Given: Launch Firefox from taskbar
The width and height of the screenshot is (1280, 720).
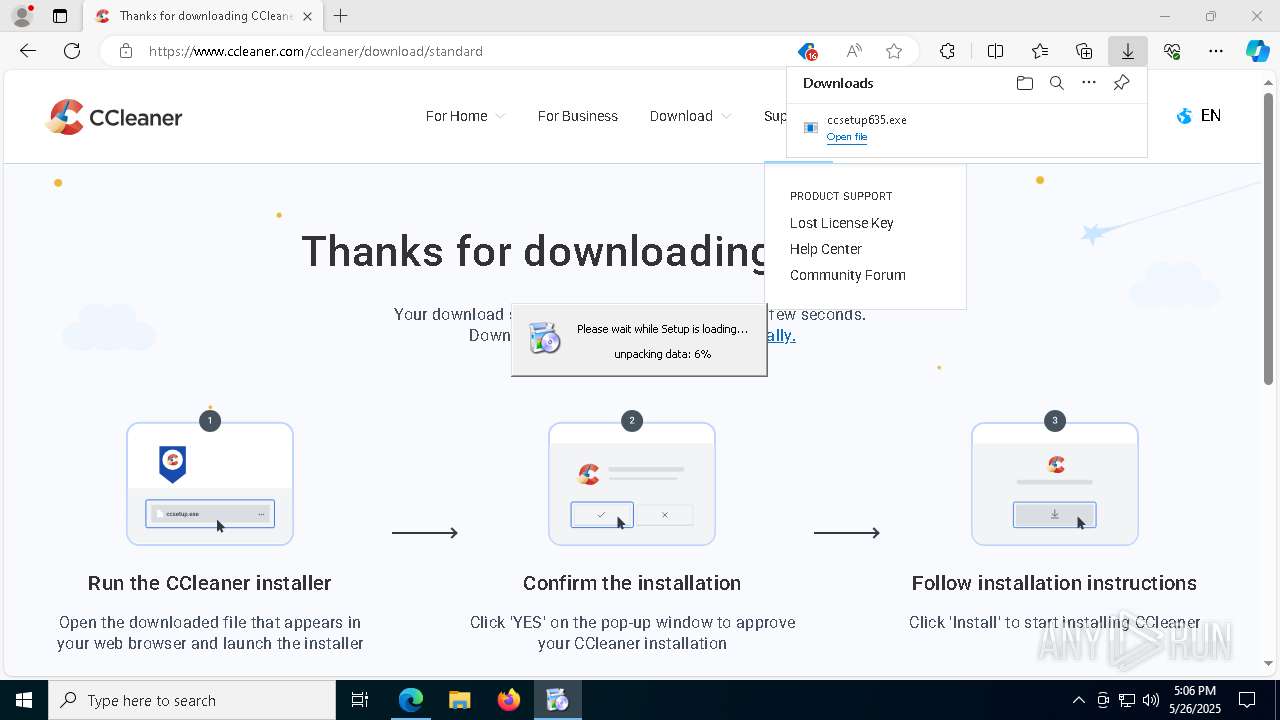Looking at the screenshot, I should click(x=509, y=700).
